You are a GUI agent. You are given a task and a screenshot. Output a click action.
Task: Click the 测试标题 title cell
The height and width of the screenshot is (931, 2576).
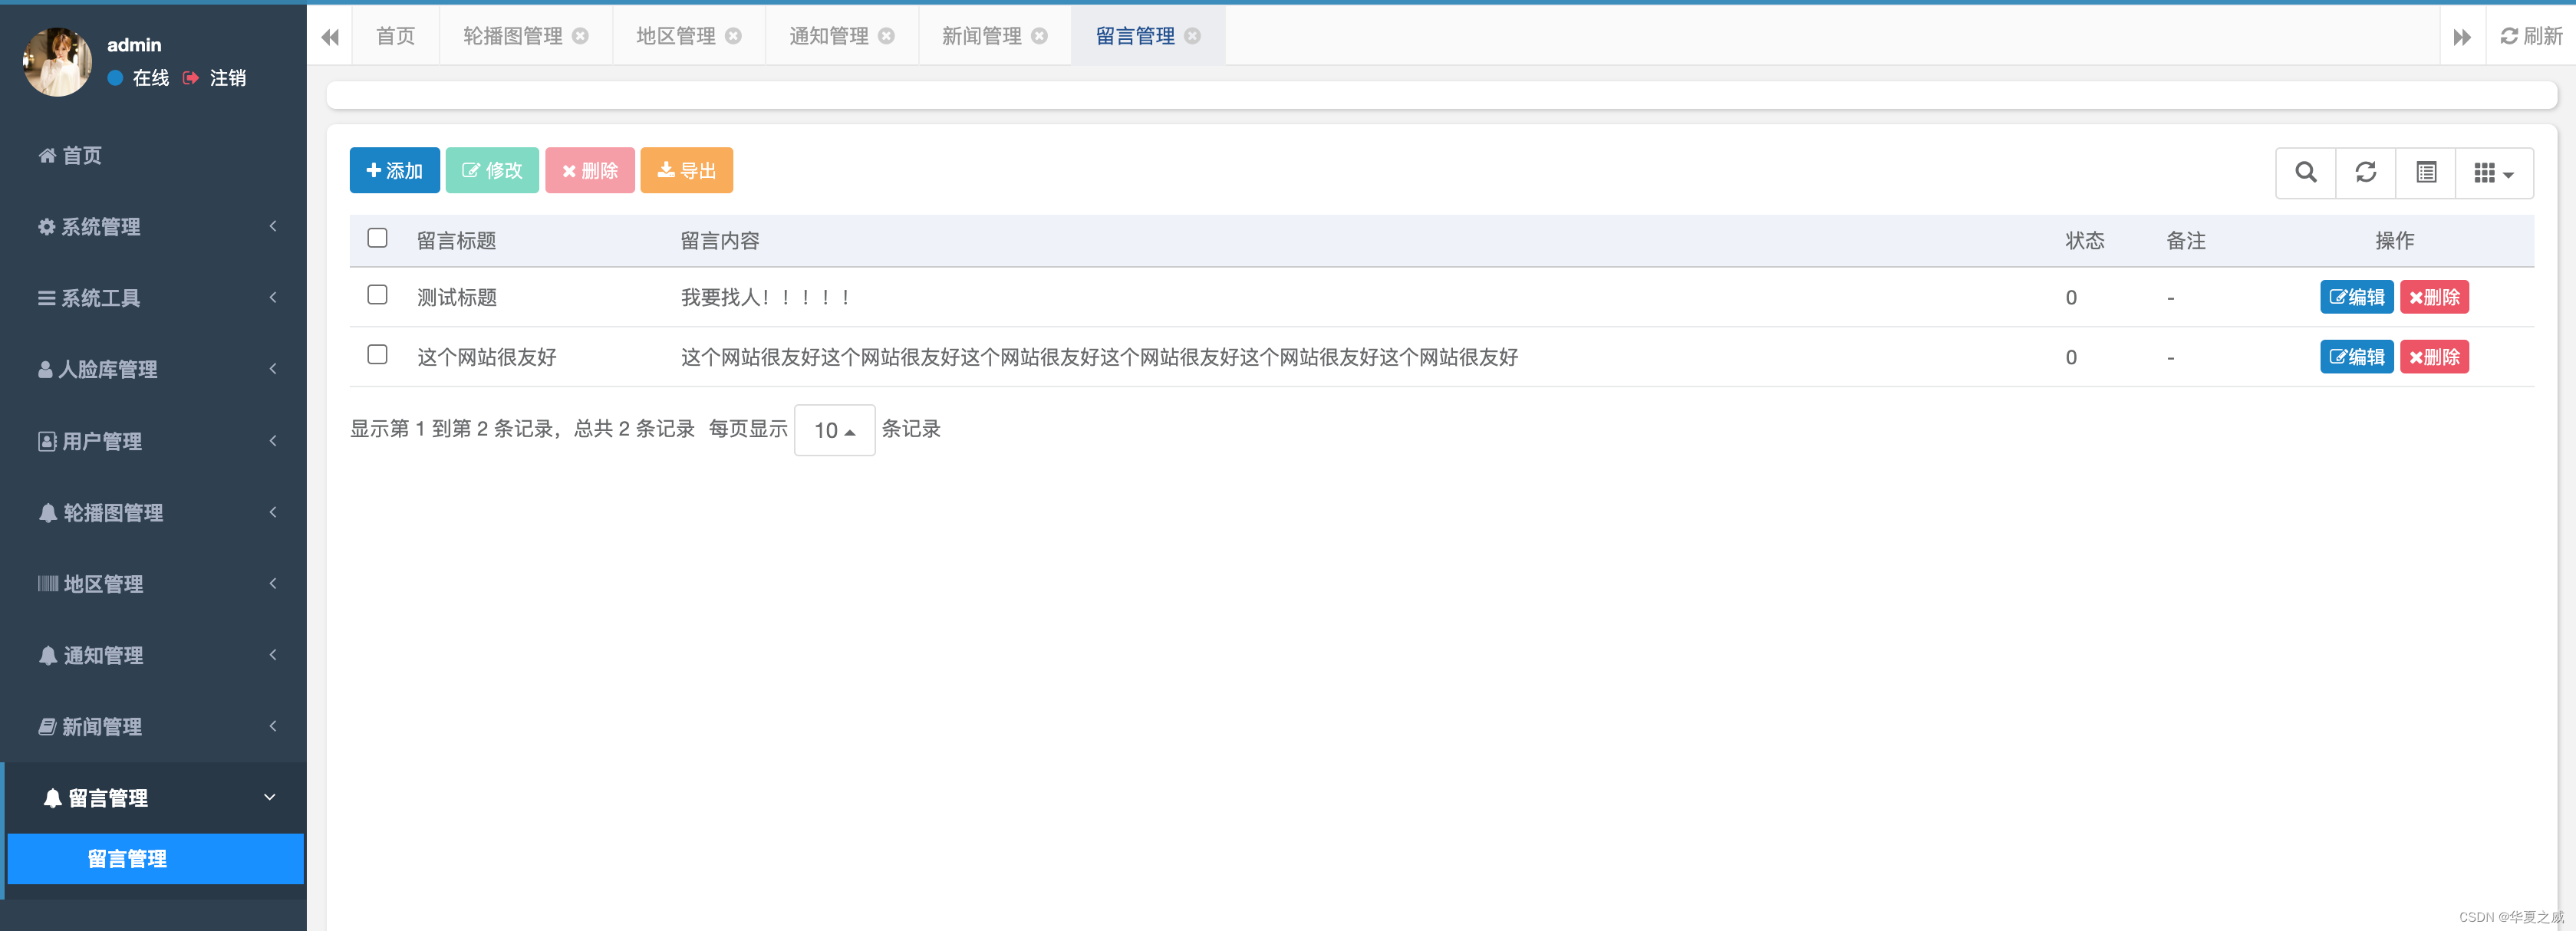[x=457, y=297]
